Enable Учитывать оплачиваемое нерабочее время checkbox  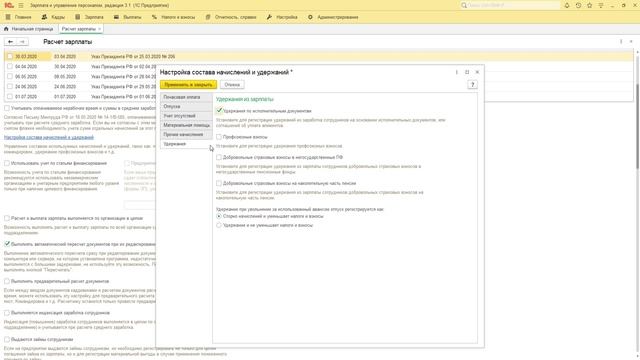click(x=7, y=108)
